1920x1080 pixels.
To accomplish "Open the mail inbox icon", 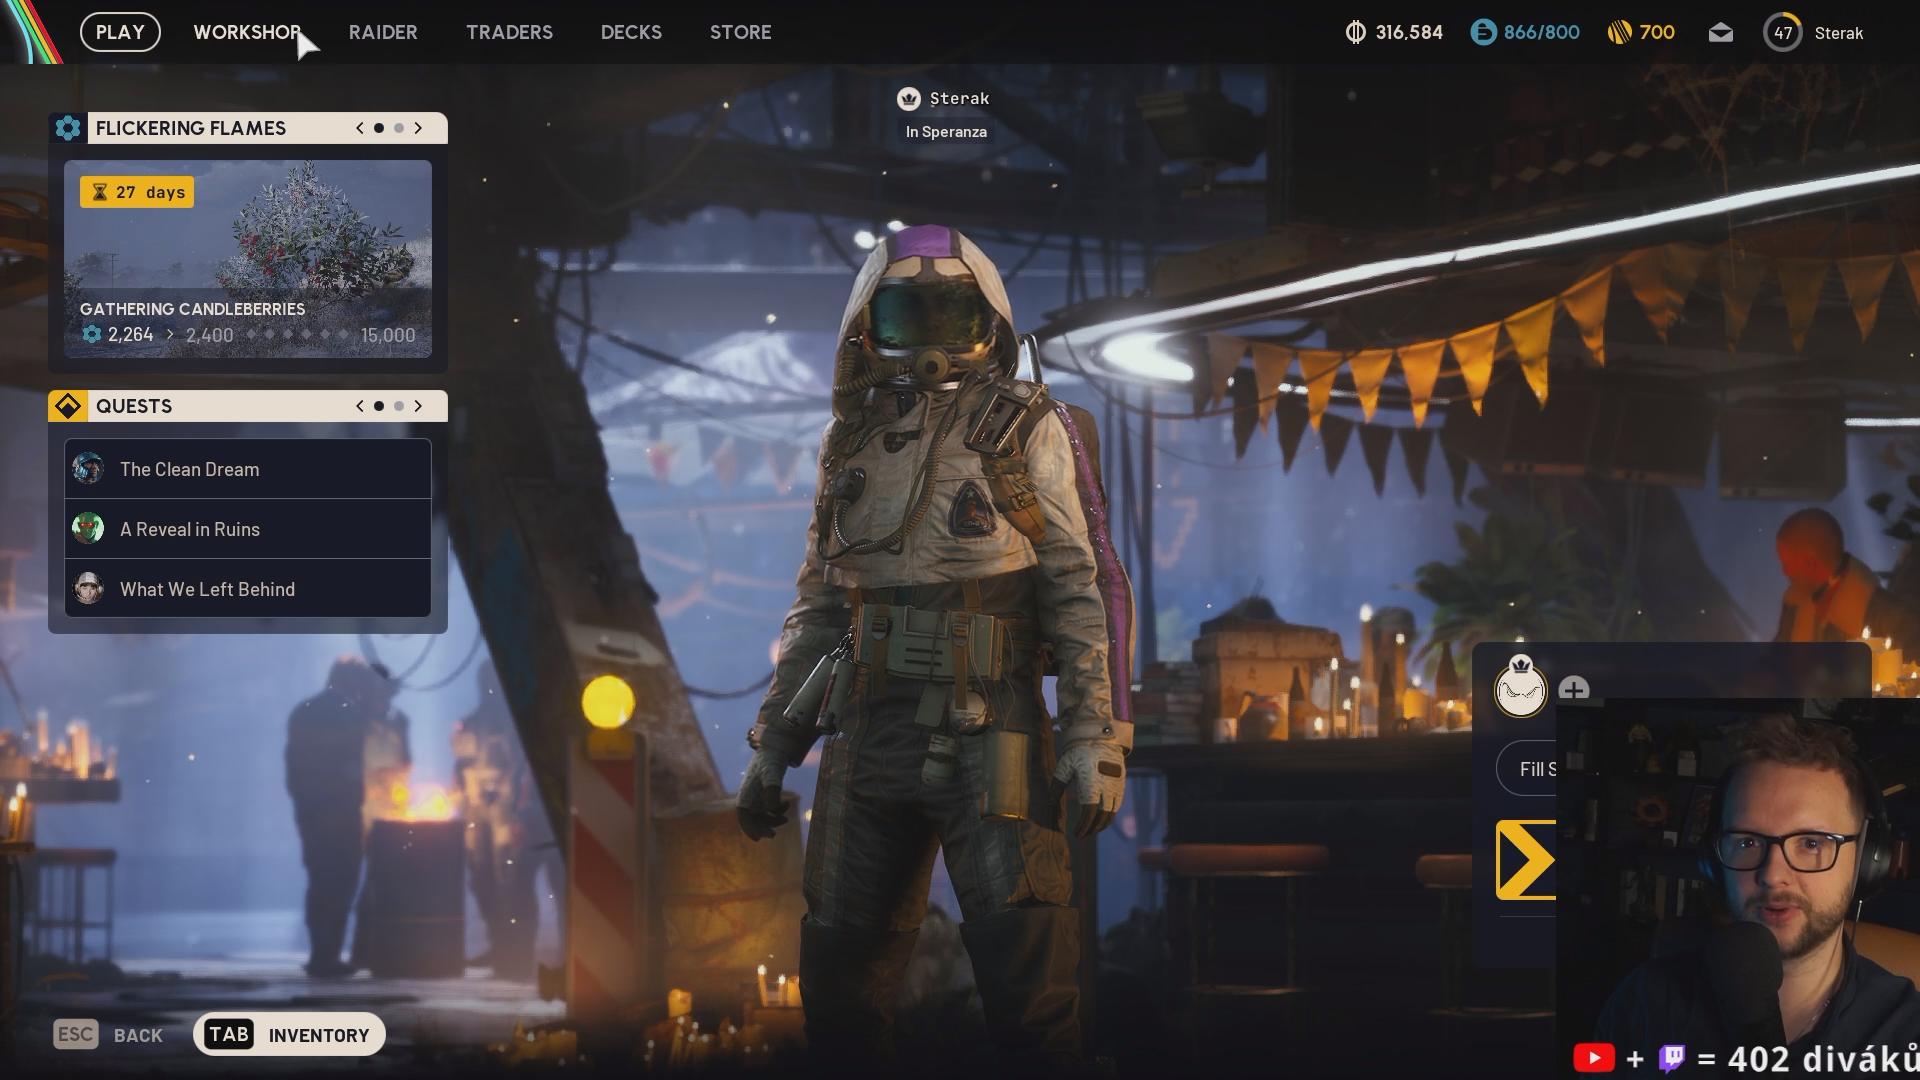I will tap(1720, 33).
